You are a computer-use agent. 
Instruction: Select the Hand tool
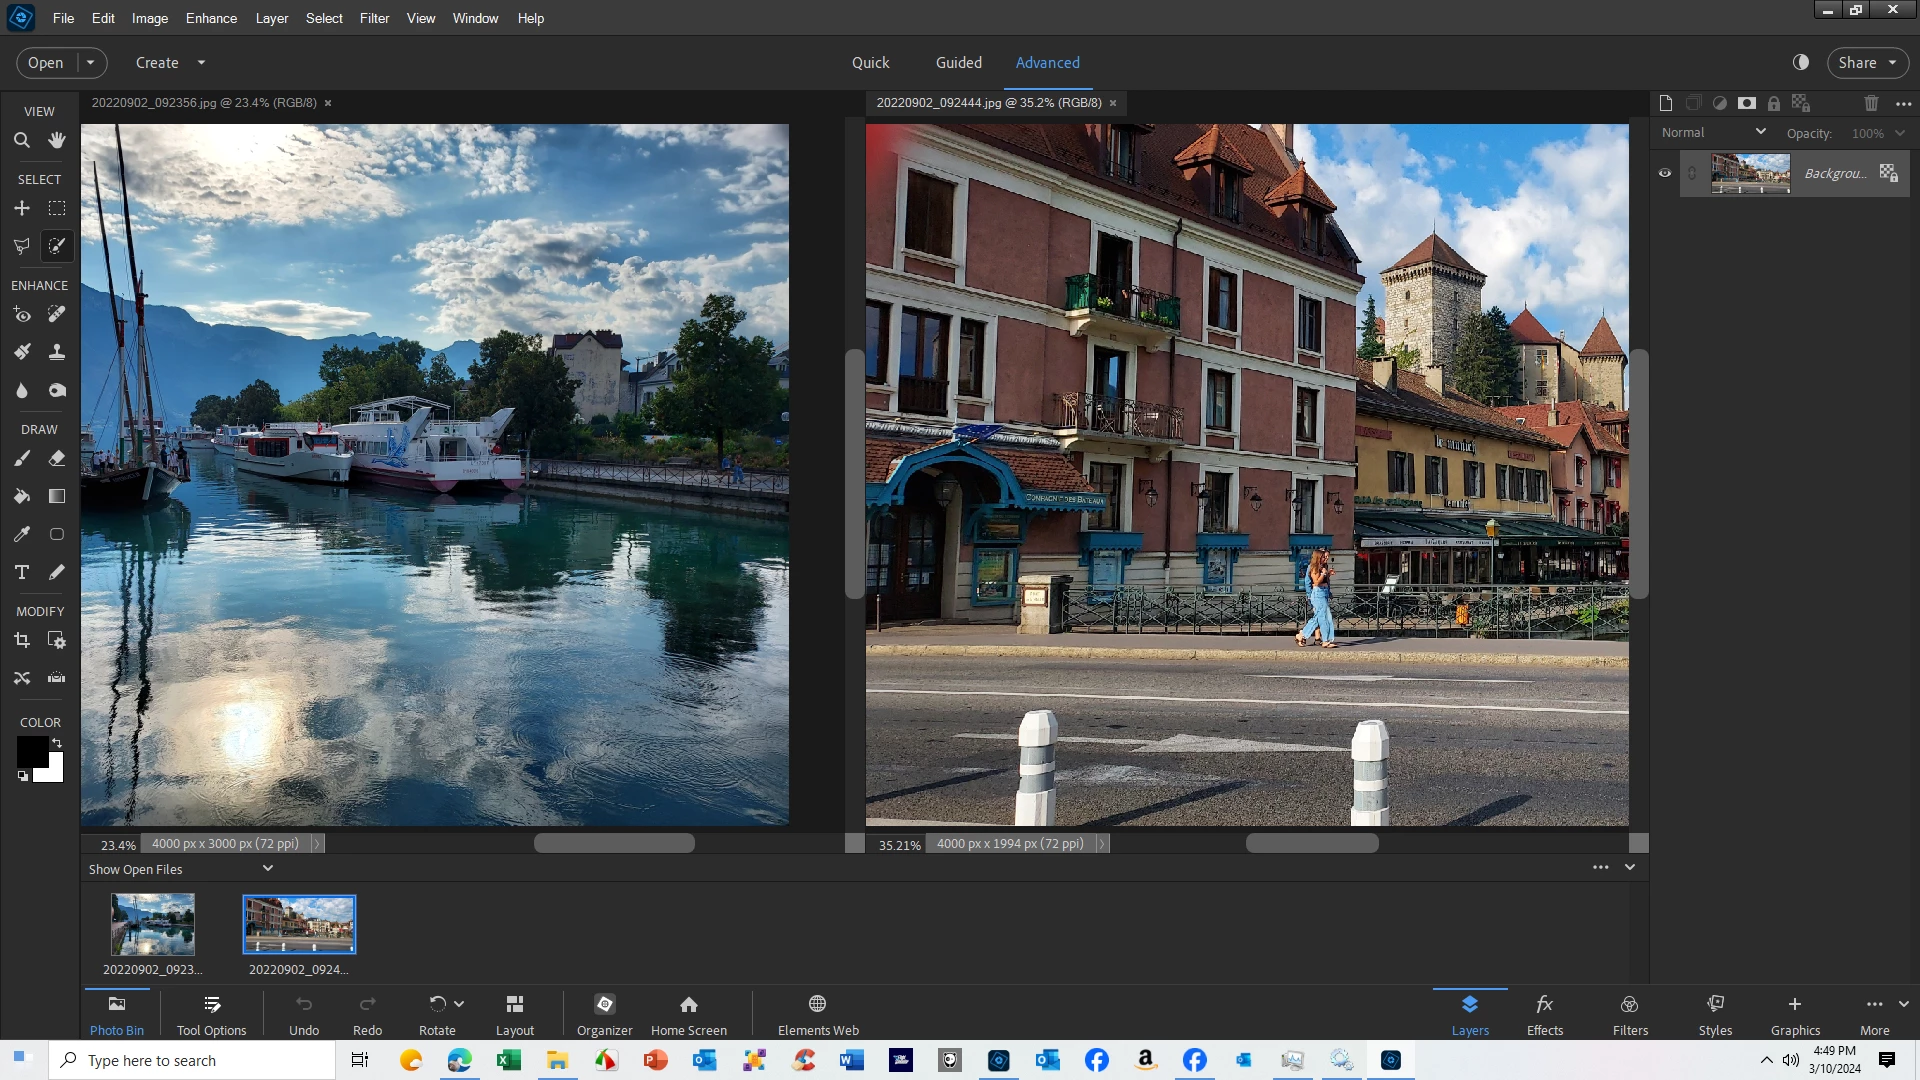pyautogui.click(x=57, y=141)
